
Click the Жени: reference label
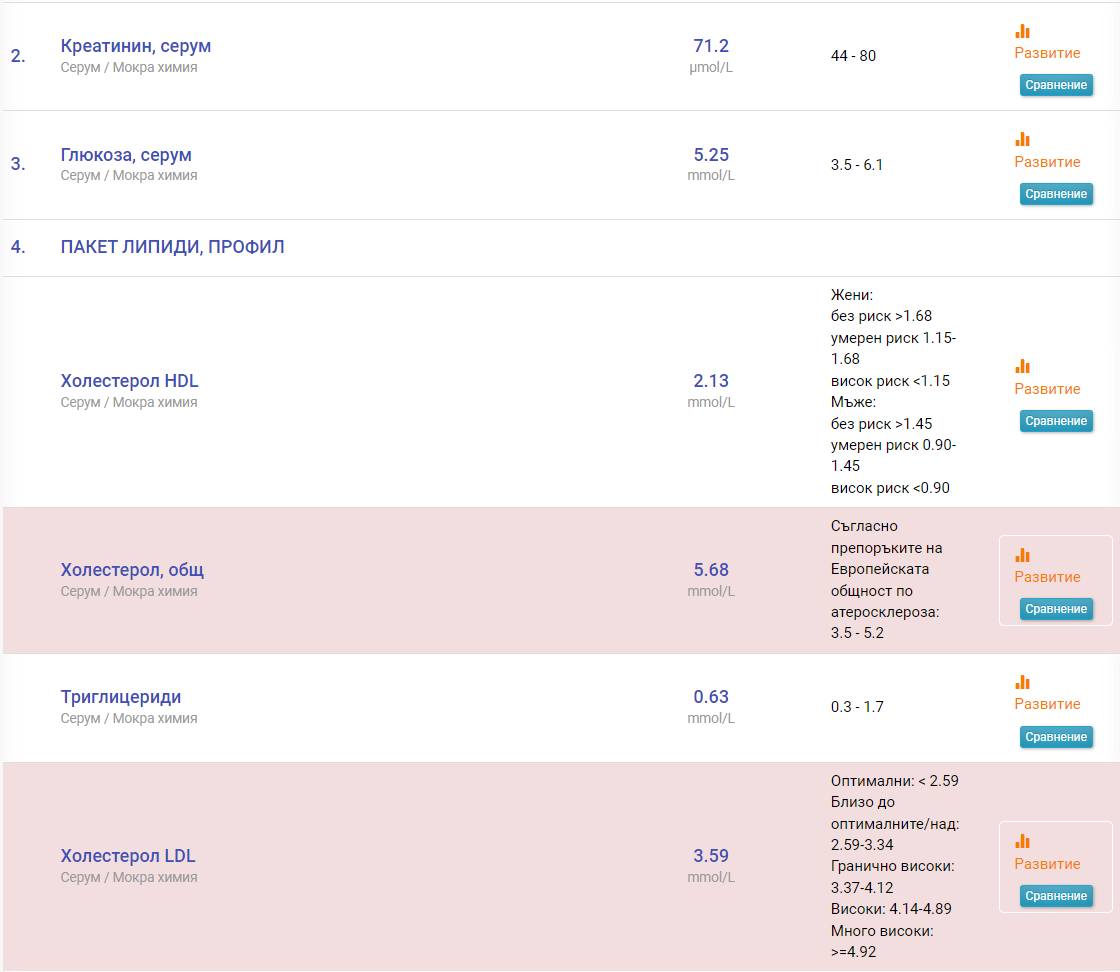(x=851, y=295)
